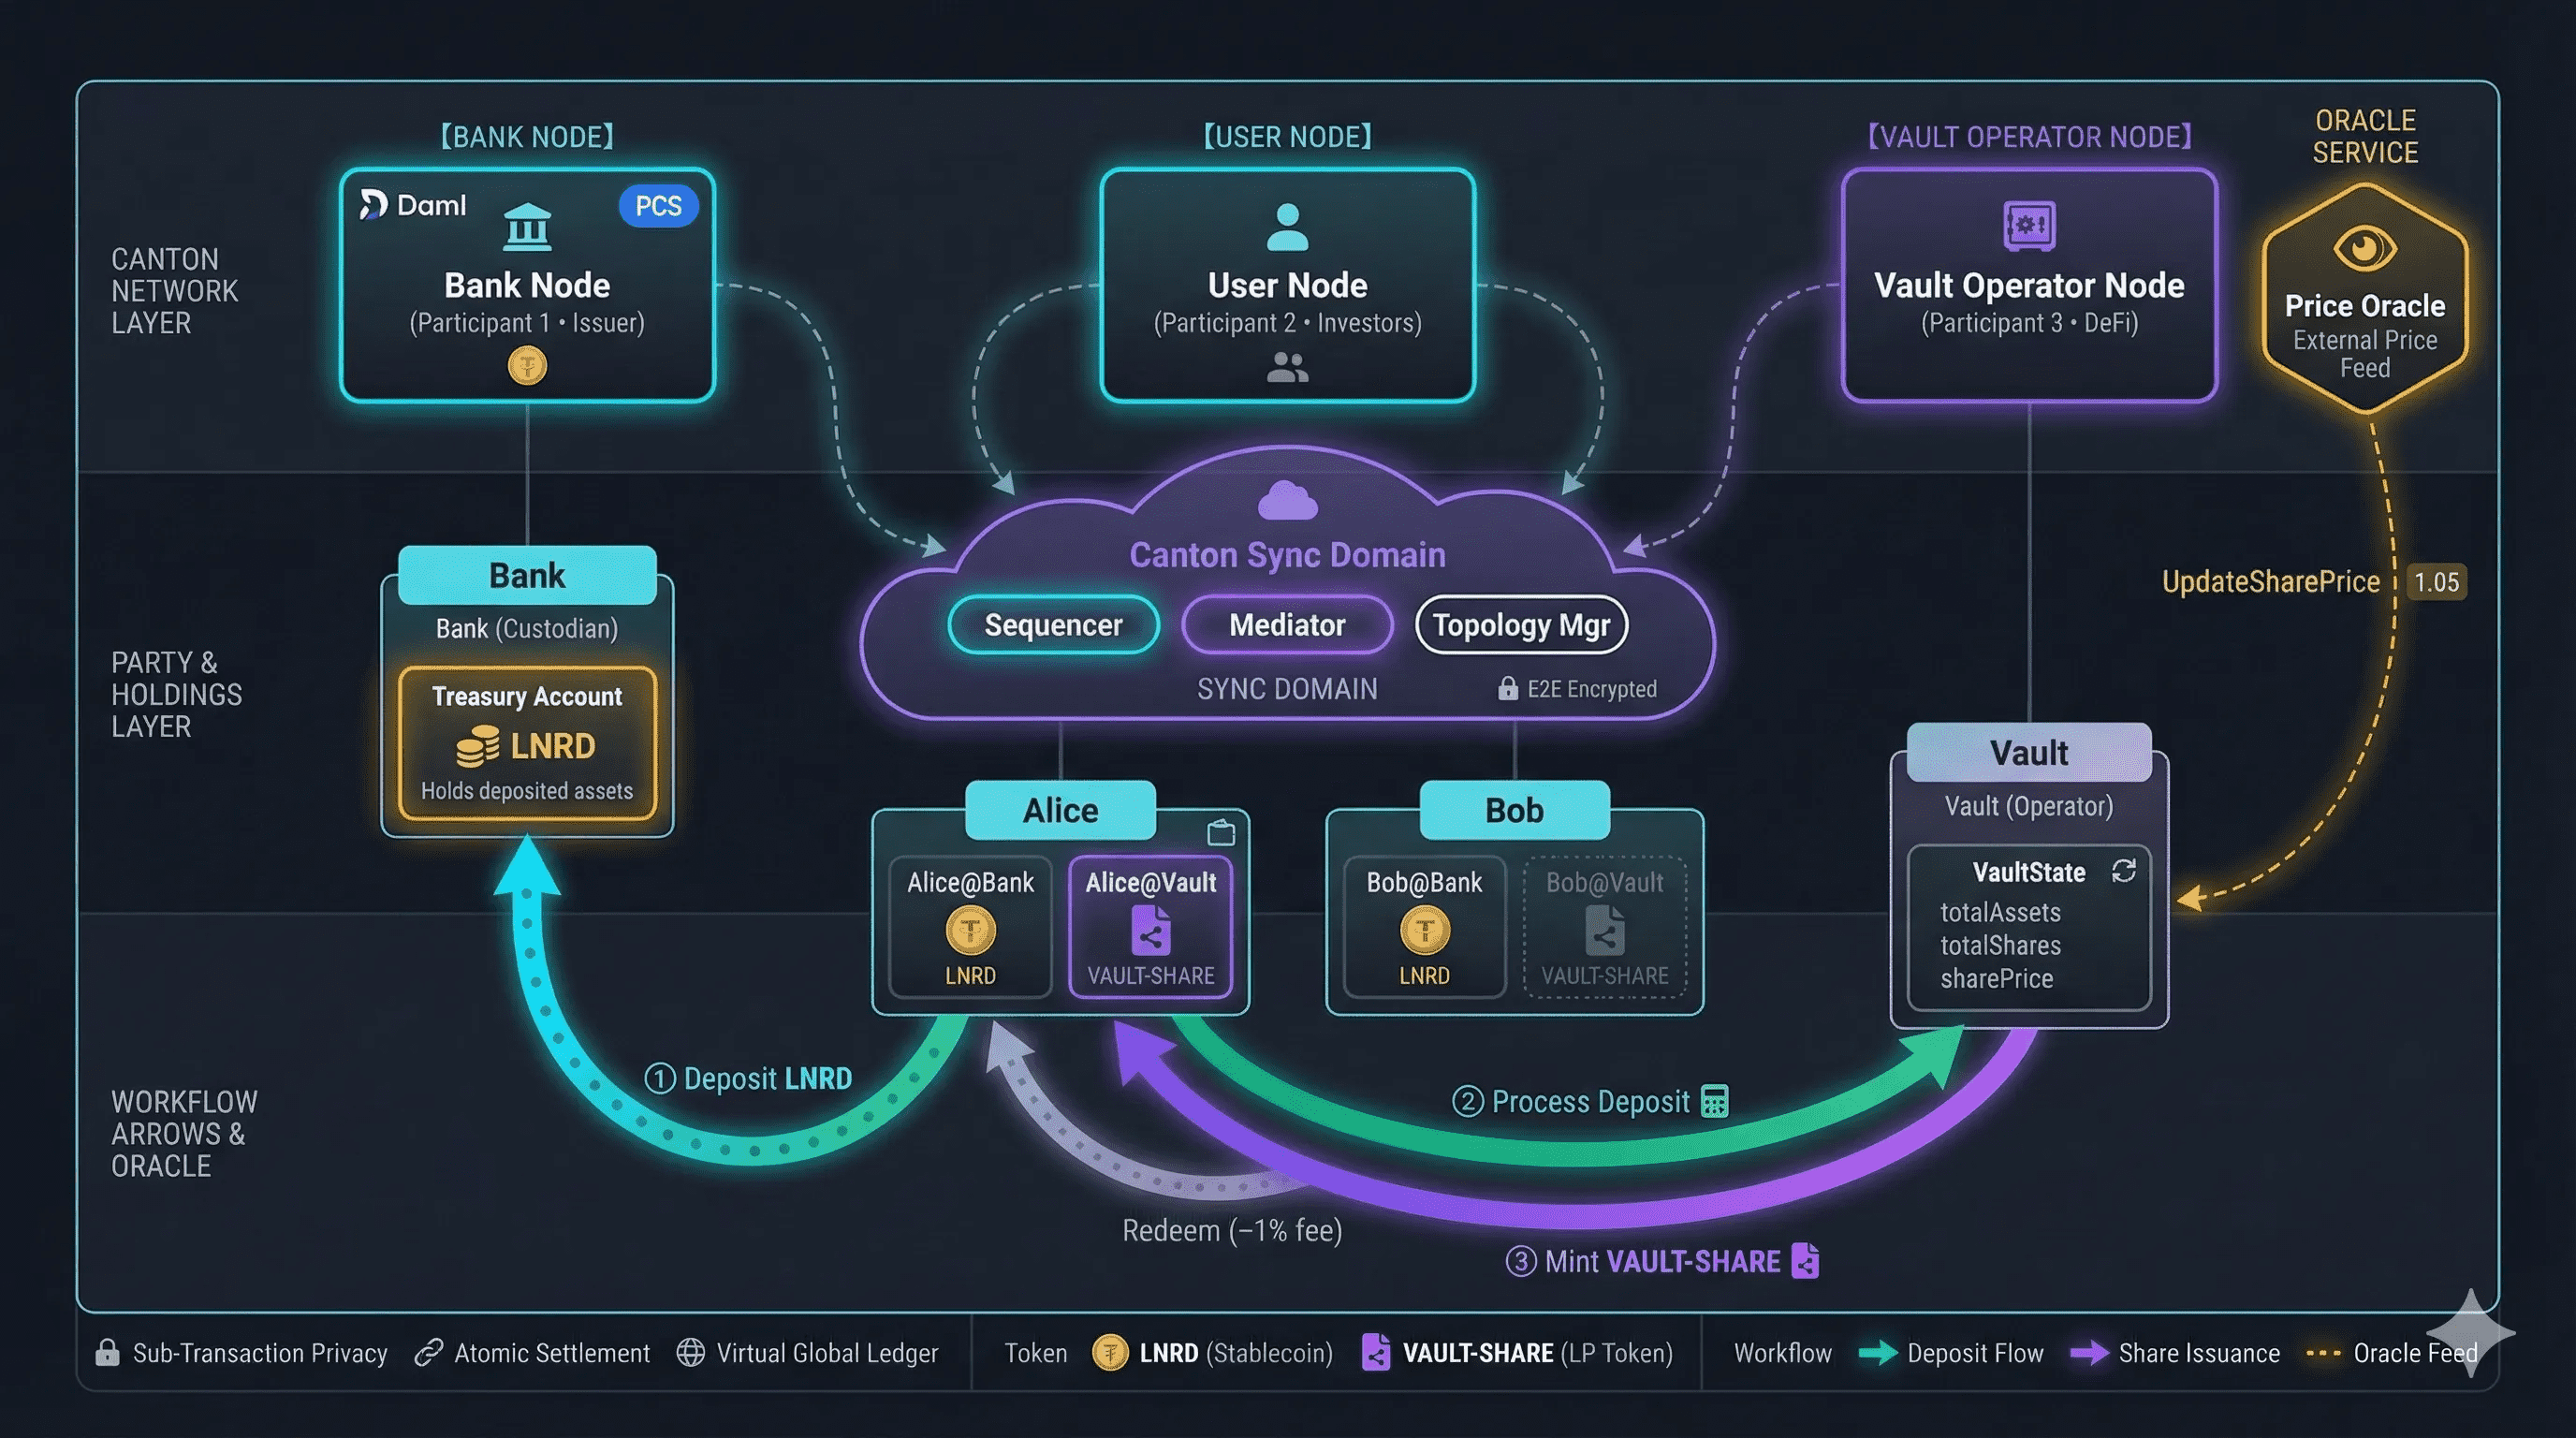This screenshot has height=1438, width=2576.
Task: Select the dashed Bob@Vault placeholder
Action: [1604, 927]
